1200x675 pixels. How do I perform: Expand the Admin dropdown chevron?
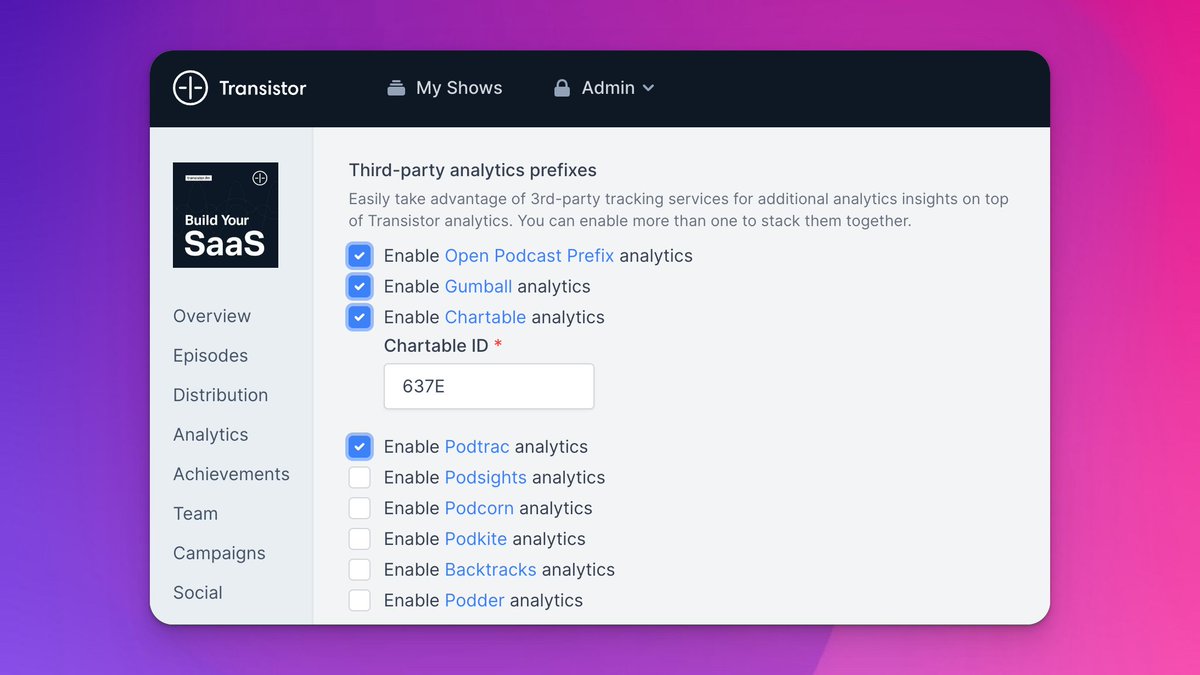[648, 88]
